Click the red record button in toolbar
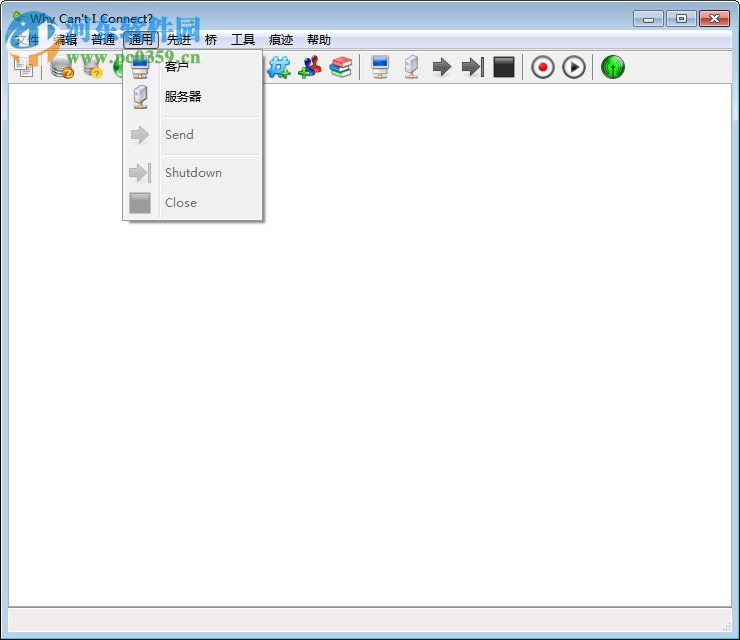This screenshot has width=740, height=640. pyautogui.click(x=543, y=67)
